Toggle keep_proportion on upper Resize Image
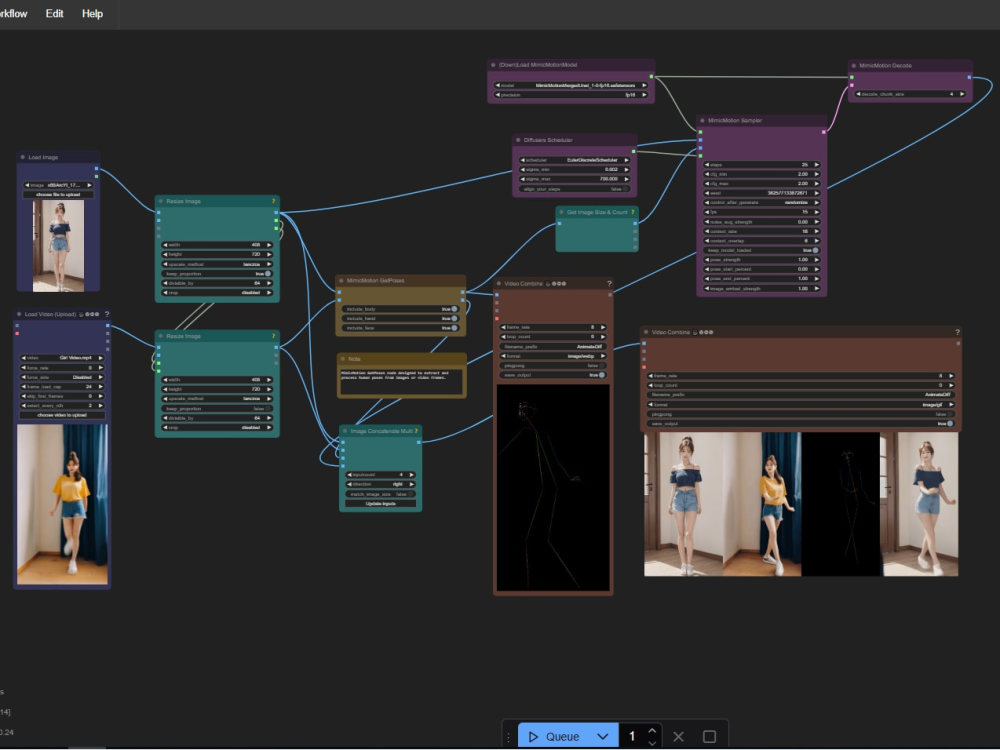The height and width of the screenshot is (750, 1000). [217, 274]
